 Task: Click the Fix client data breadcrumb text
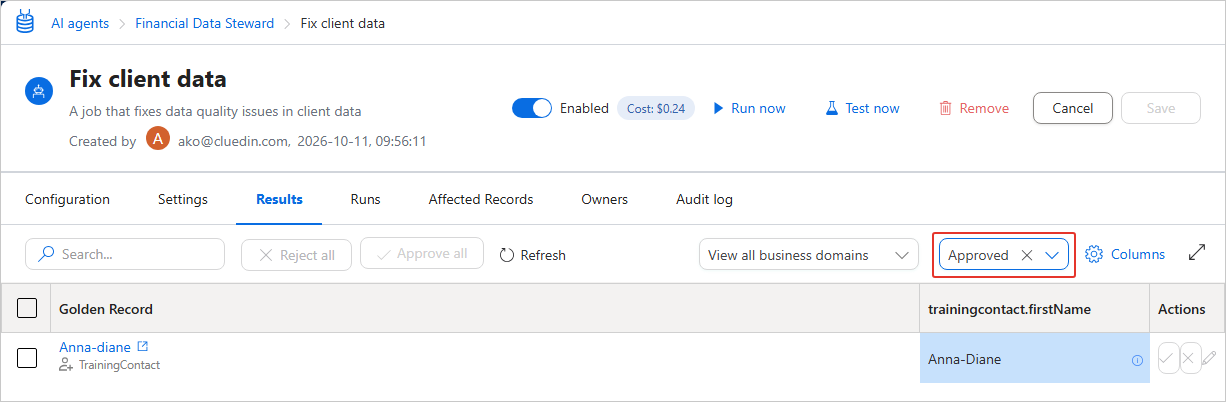(343, 23)
